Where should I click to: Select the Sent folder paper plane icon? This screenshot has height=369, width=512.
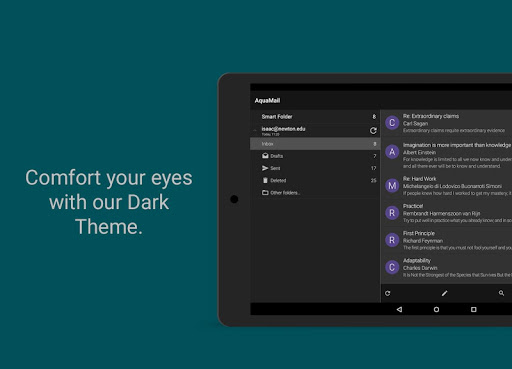point(265,168)
